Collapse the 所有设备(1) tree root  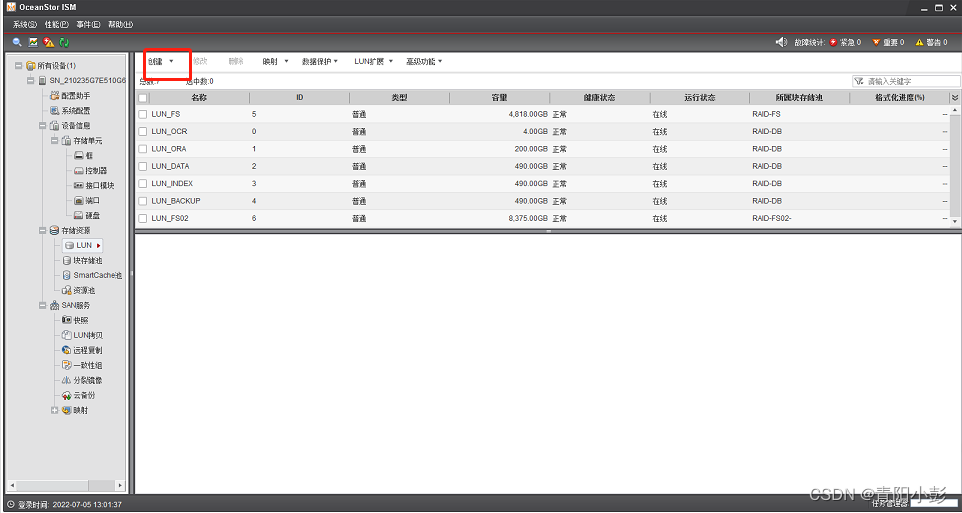(18, 66)
